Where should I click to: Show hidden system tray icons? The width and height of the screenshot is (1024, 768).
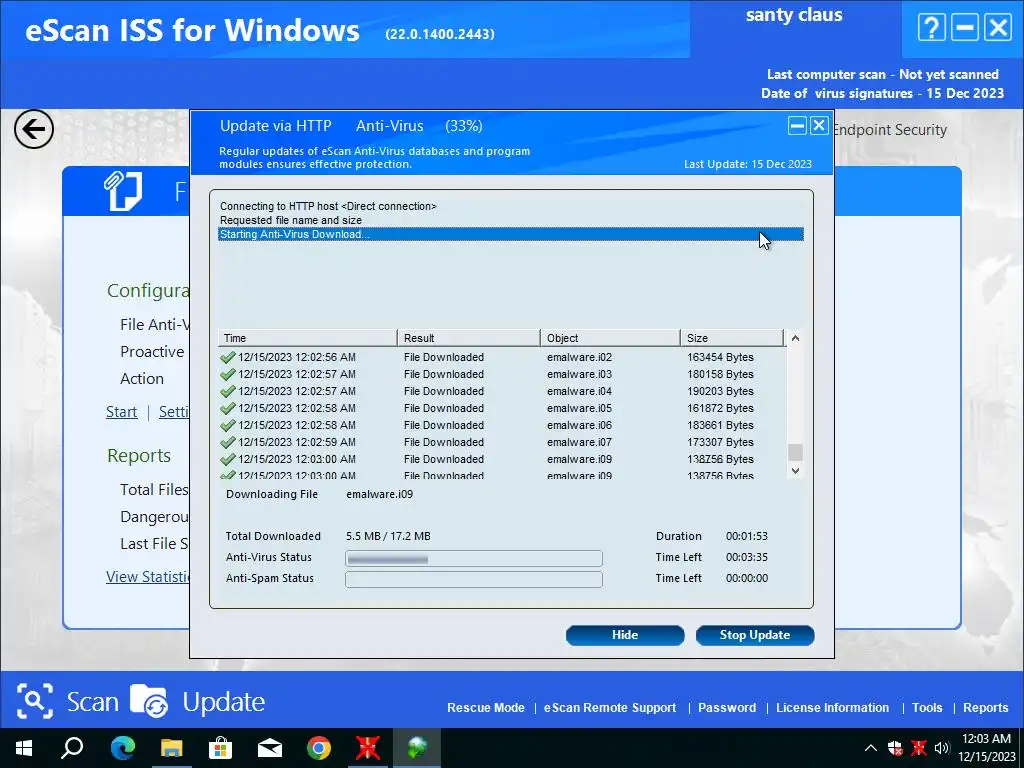coord(871,748)
